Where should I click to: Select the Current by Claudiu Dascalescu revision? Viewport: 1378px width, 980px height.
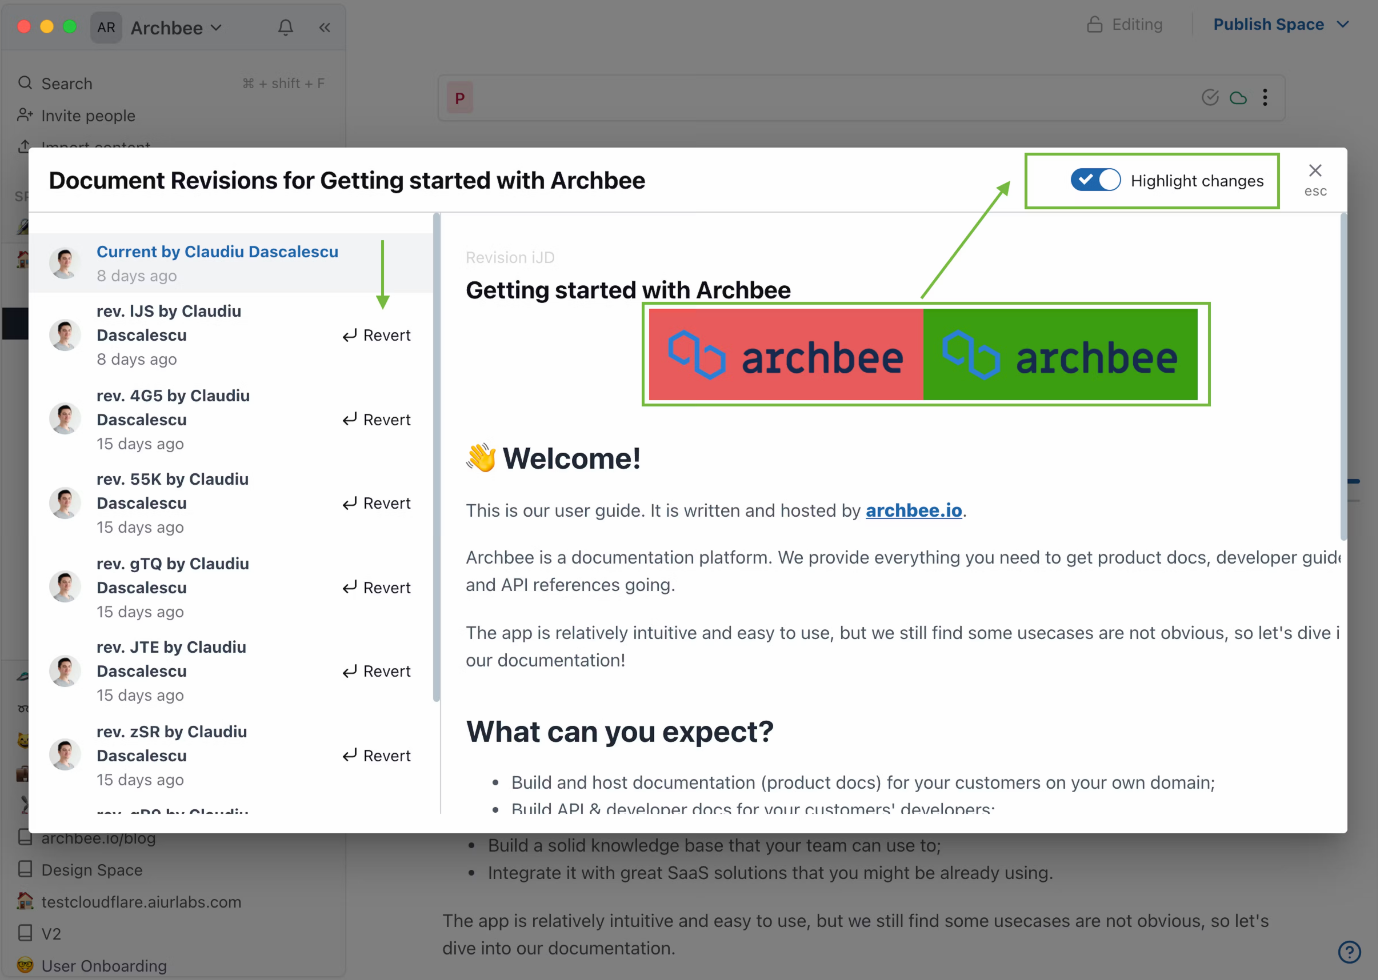(217, 251)
